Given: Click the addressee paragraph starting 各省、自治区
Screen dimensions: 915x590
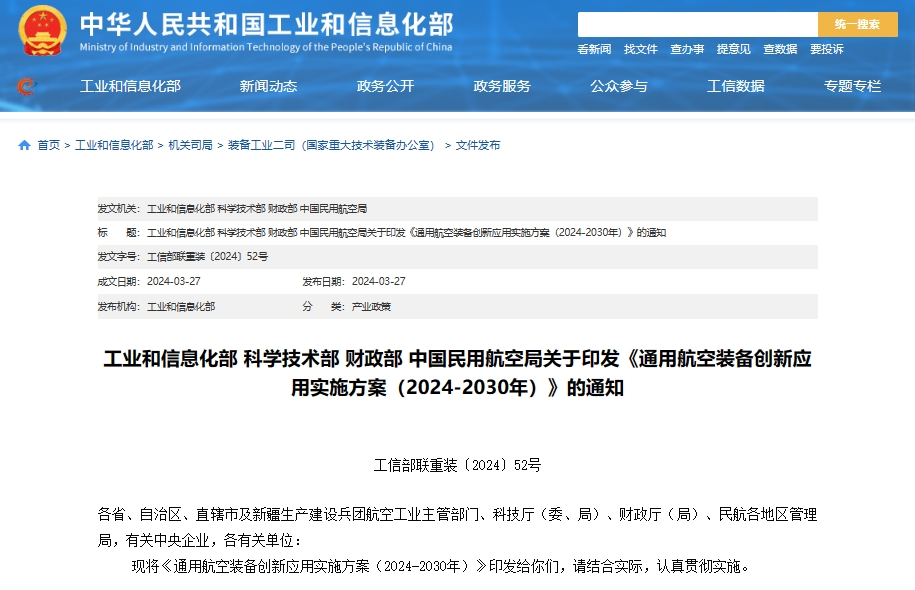Looking at the screenshot, I should coord(458,528).
